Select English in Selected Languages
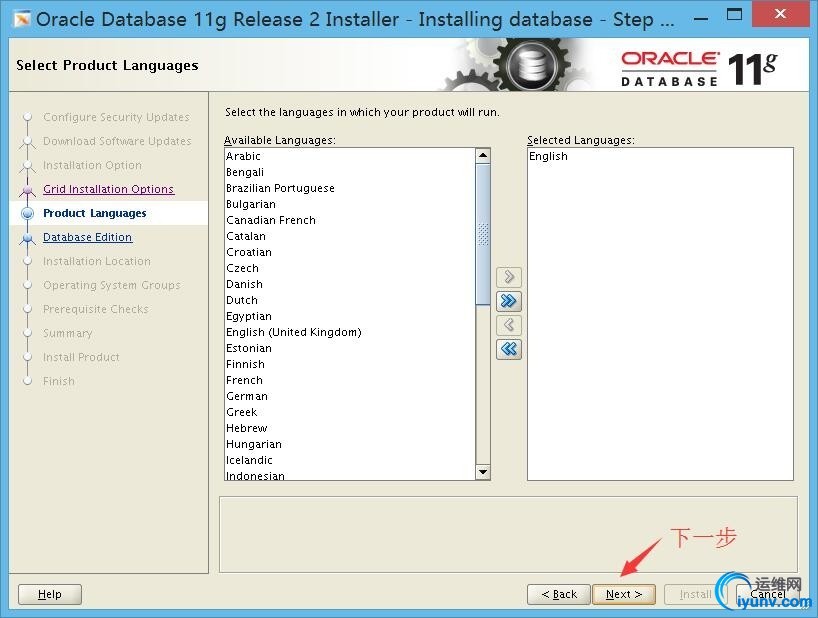Image resolution: width=818 pixels, height=618 pixels. [x=660, y=156]
